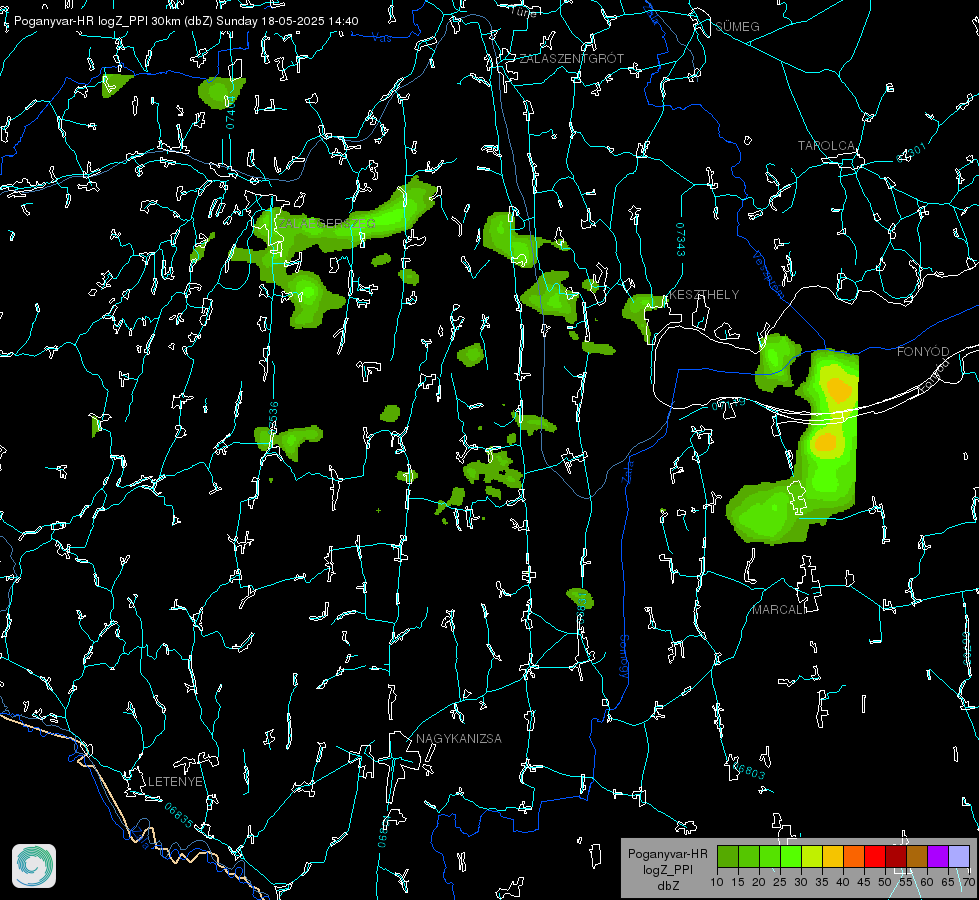Click the SÜMEG city label
979x900 pixels.
pos(737,27)
